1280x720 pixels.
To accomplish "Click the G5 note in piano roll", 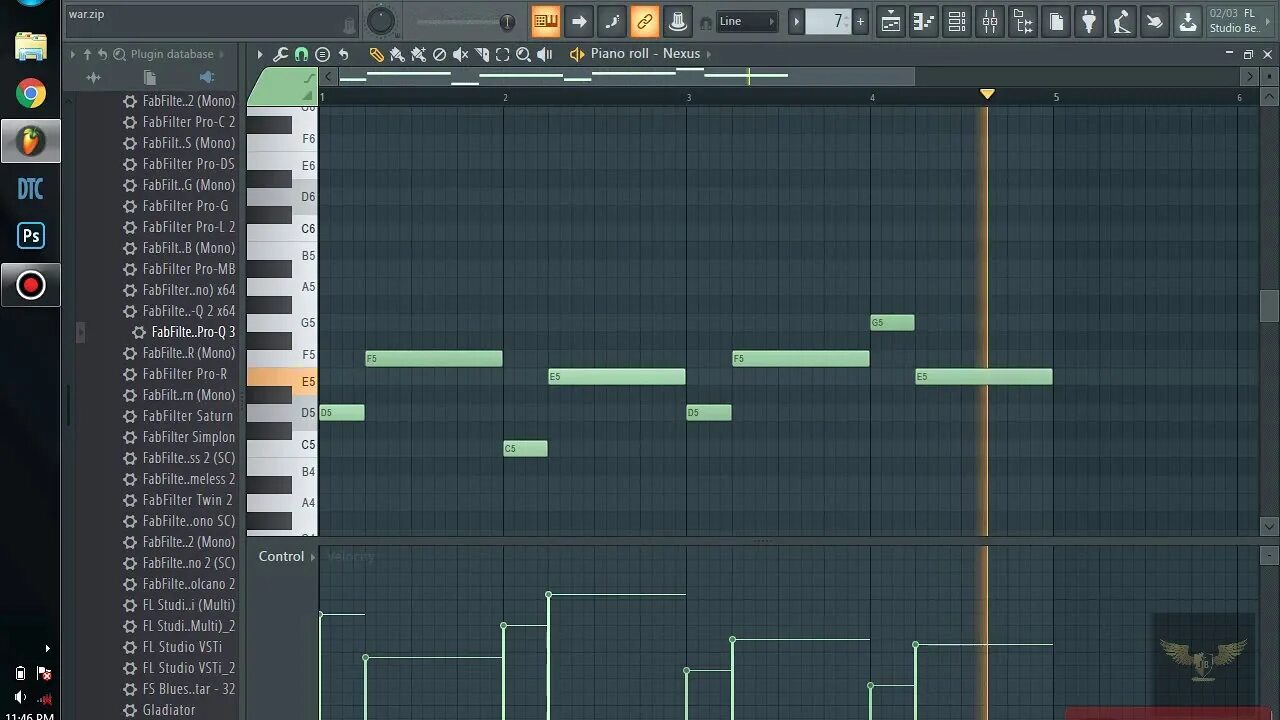I will click(x=892, y=323).
